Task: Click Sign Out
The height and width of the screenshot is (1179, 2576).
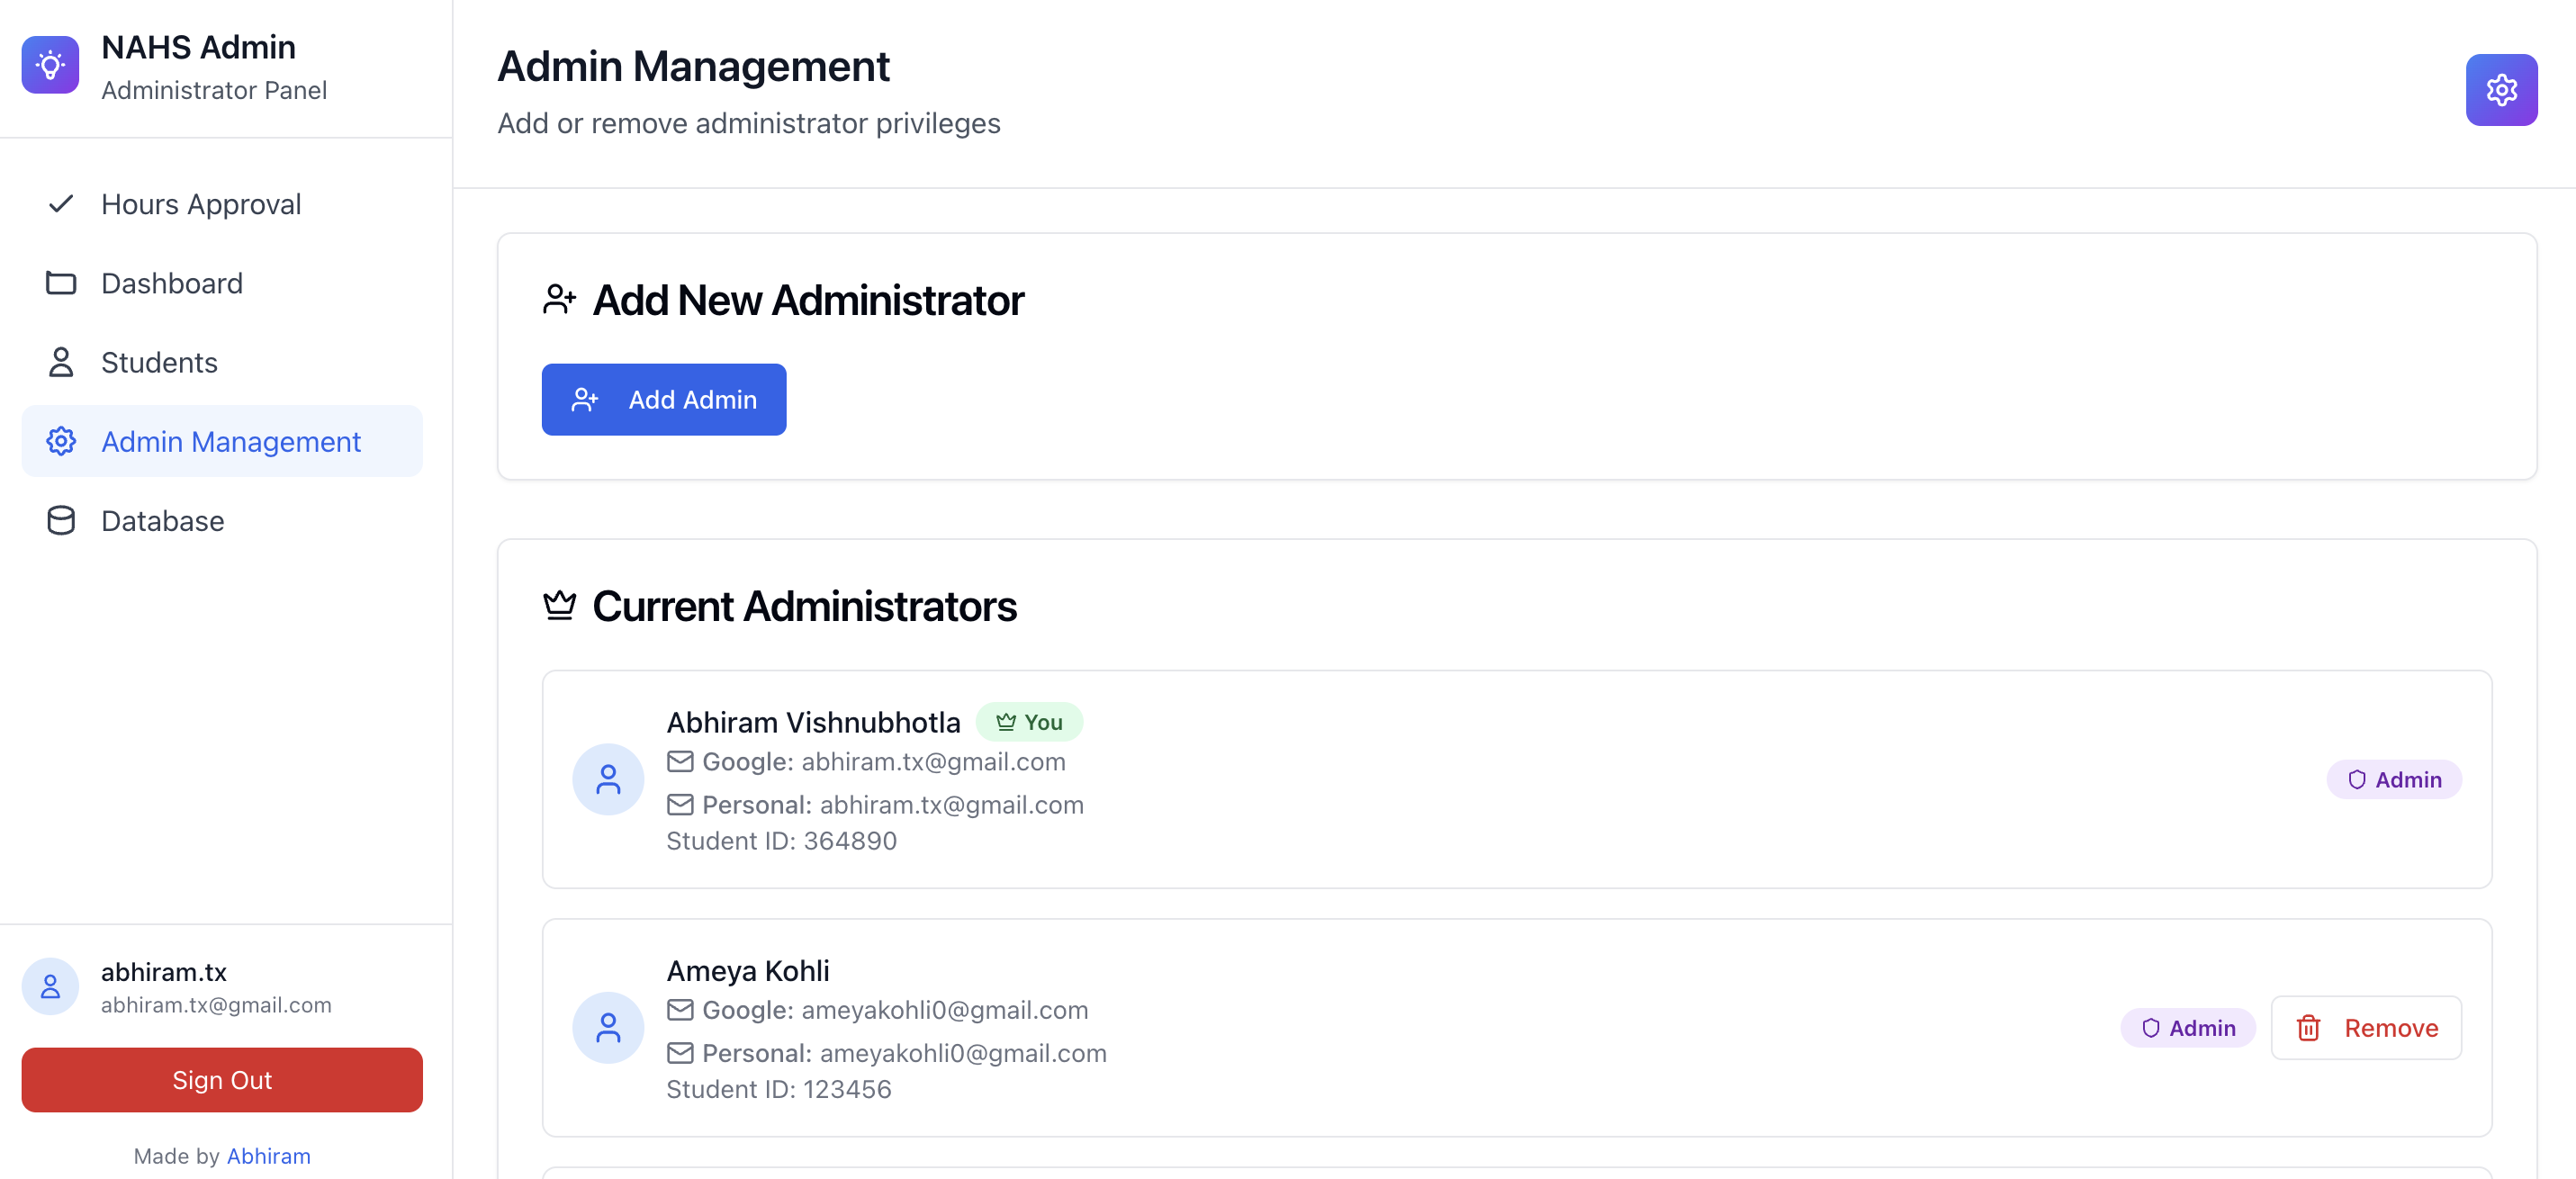Action: tap(221, 1080)
